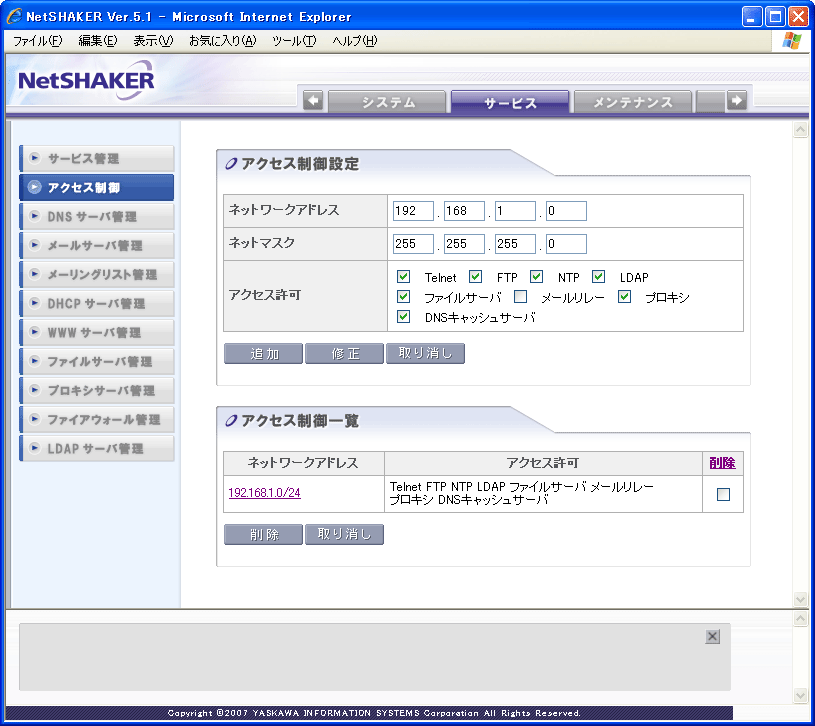815x726 pixels.
Task: Click 取り消し button in settings section
Action: tap(425, 353)
